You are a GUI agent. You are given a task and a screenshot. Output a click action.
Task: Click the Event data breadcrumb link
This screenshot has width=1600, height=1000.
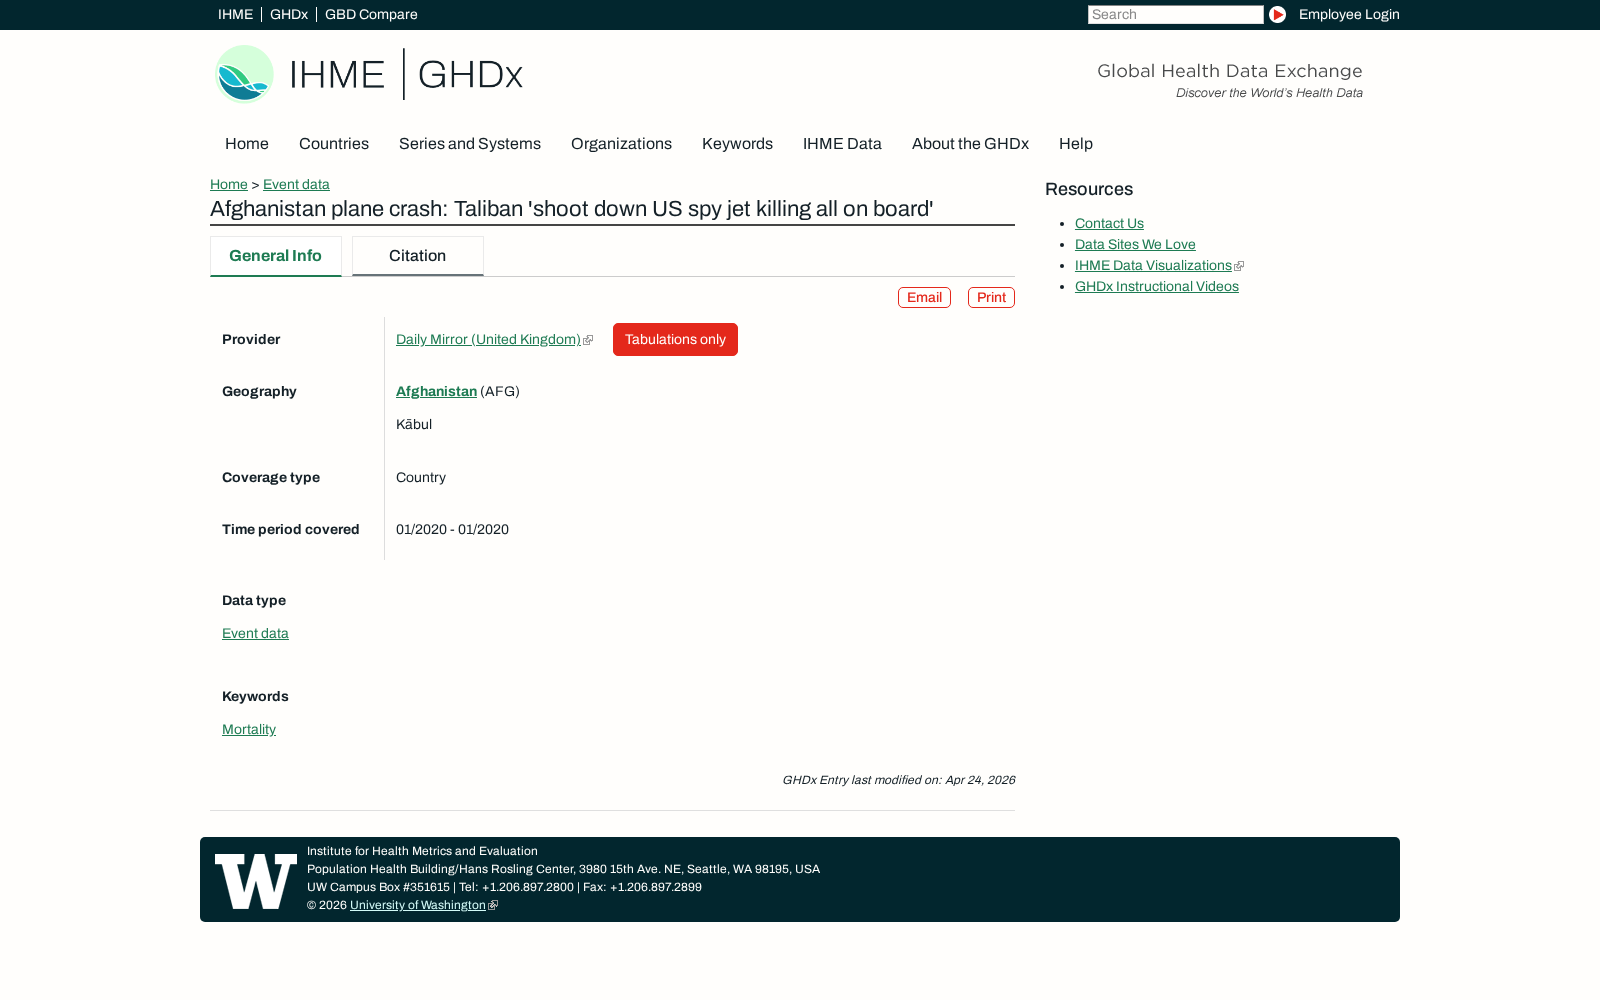coord(296,184)
